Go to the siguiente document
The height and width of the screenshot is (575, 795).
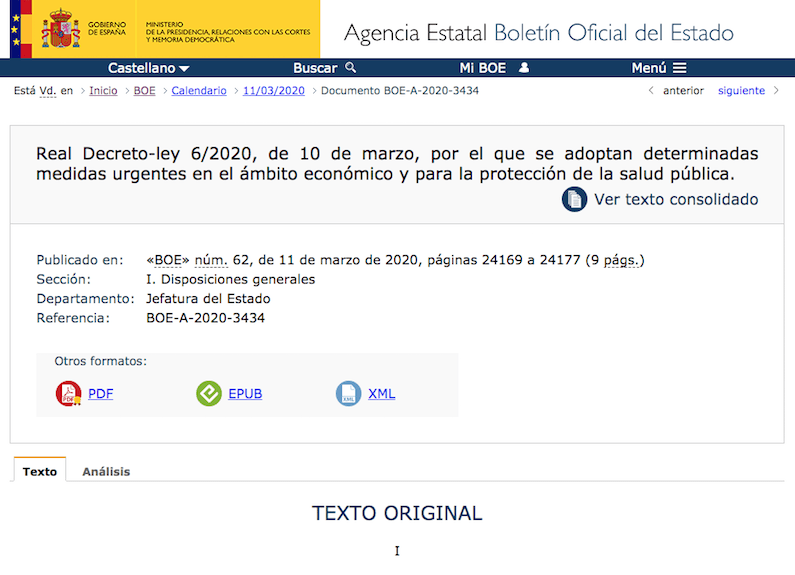741,91
